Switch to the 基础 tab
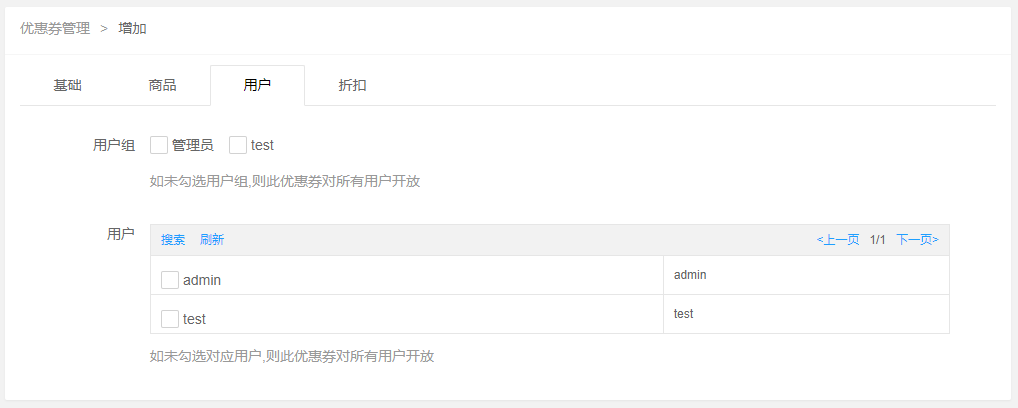This screenshot has height=408, width=1018. (67, 85)
